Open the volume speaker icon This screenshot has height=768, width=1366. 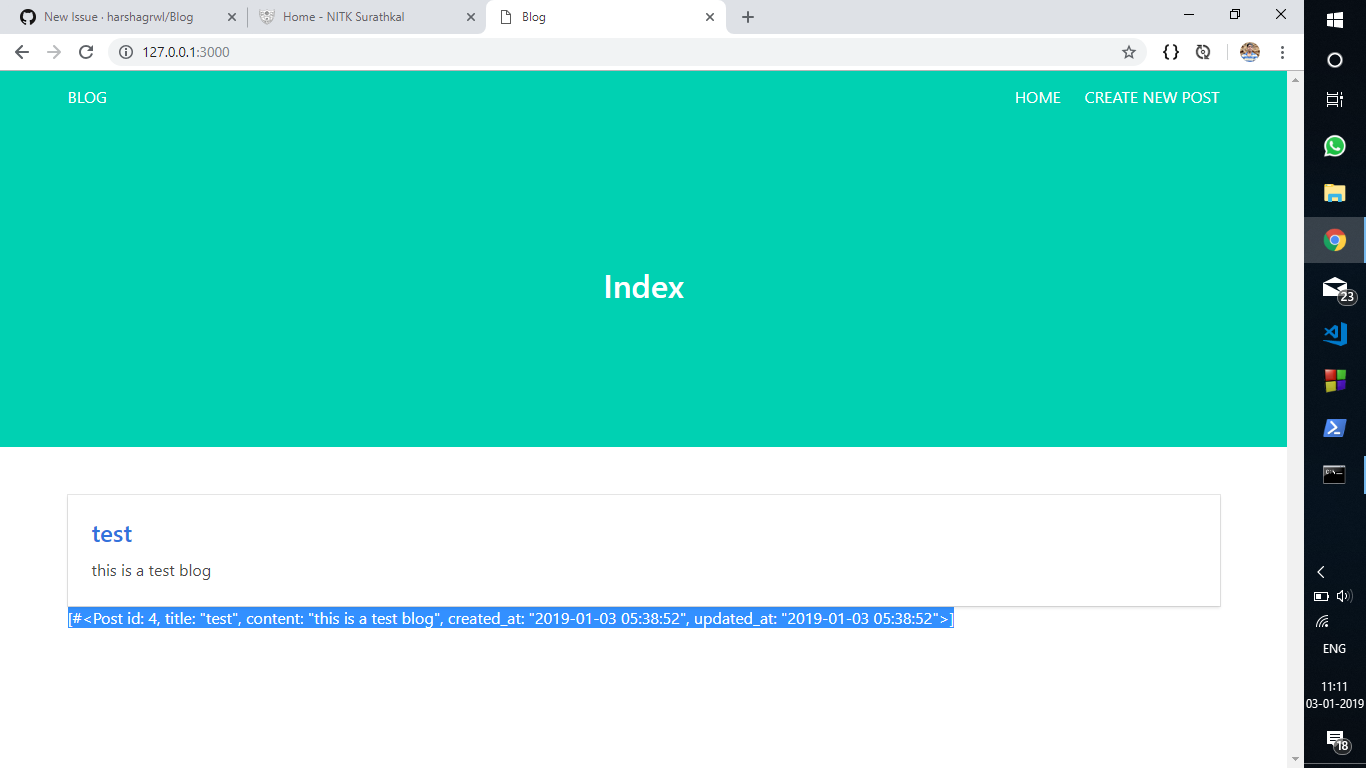[1344, 597]
